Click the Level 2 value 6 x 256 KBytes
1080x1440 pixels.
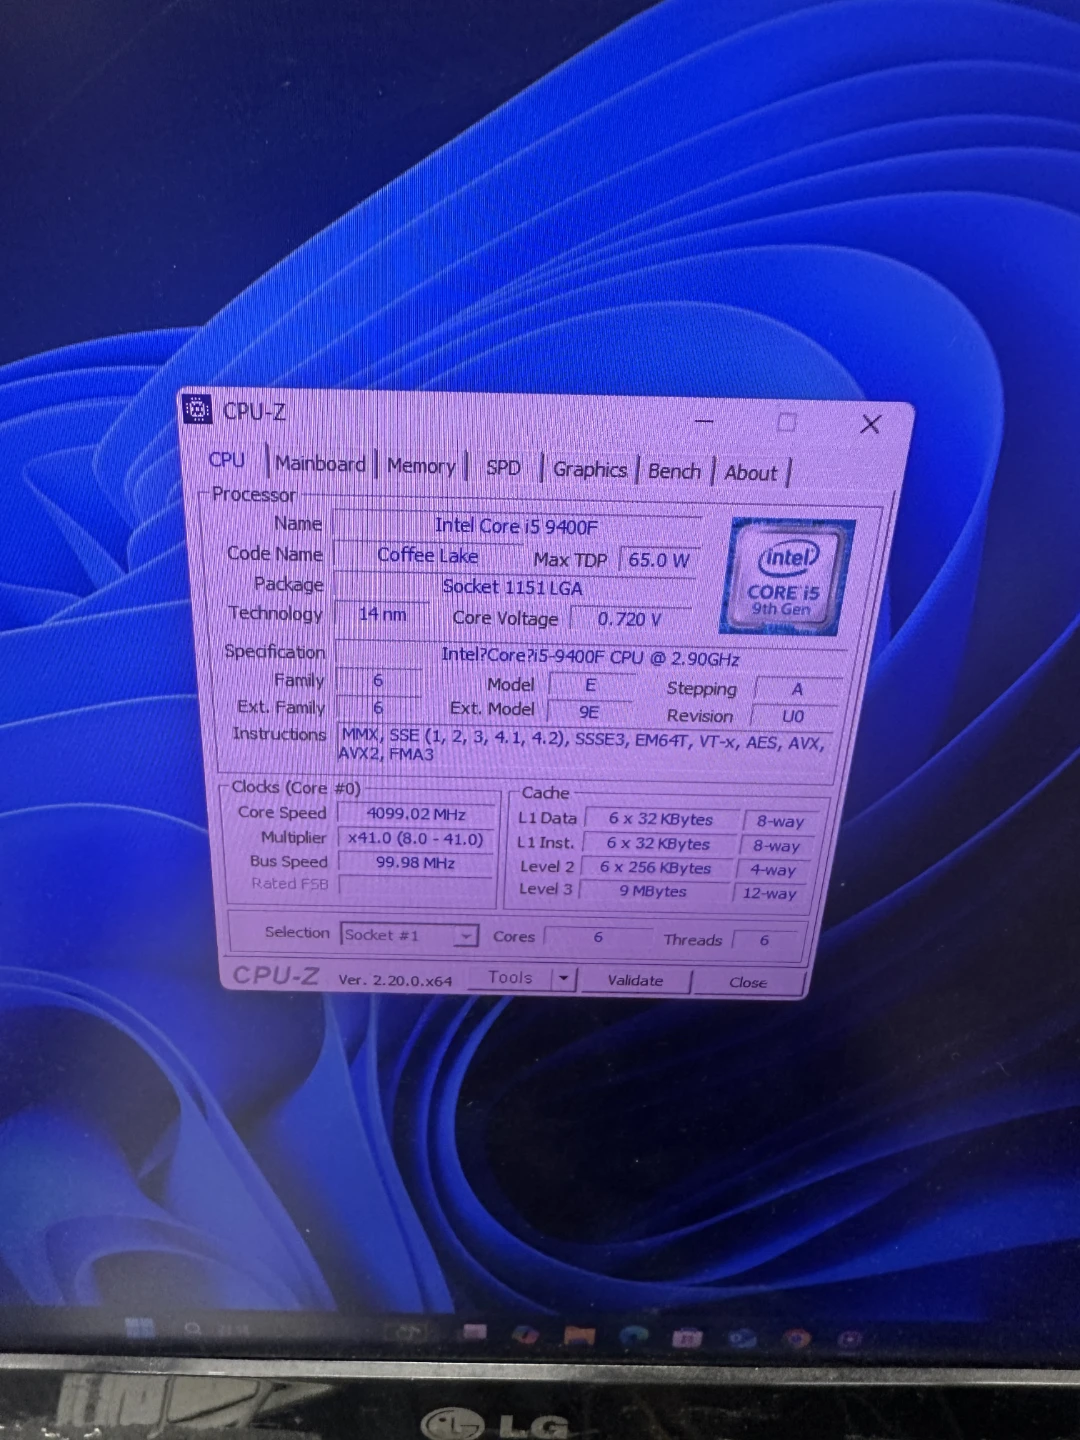click(x=655, y=868)
